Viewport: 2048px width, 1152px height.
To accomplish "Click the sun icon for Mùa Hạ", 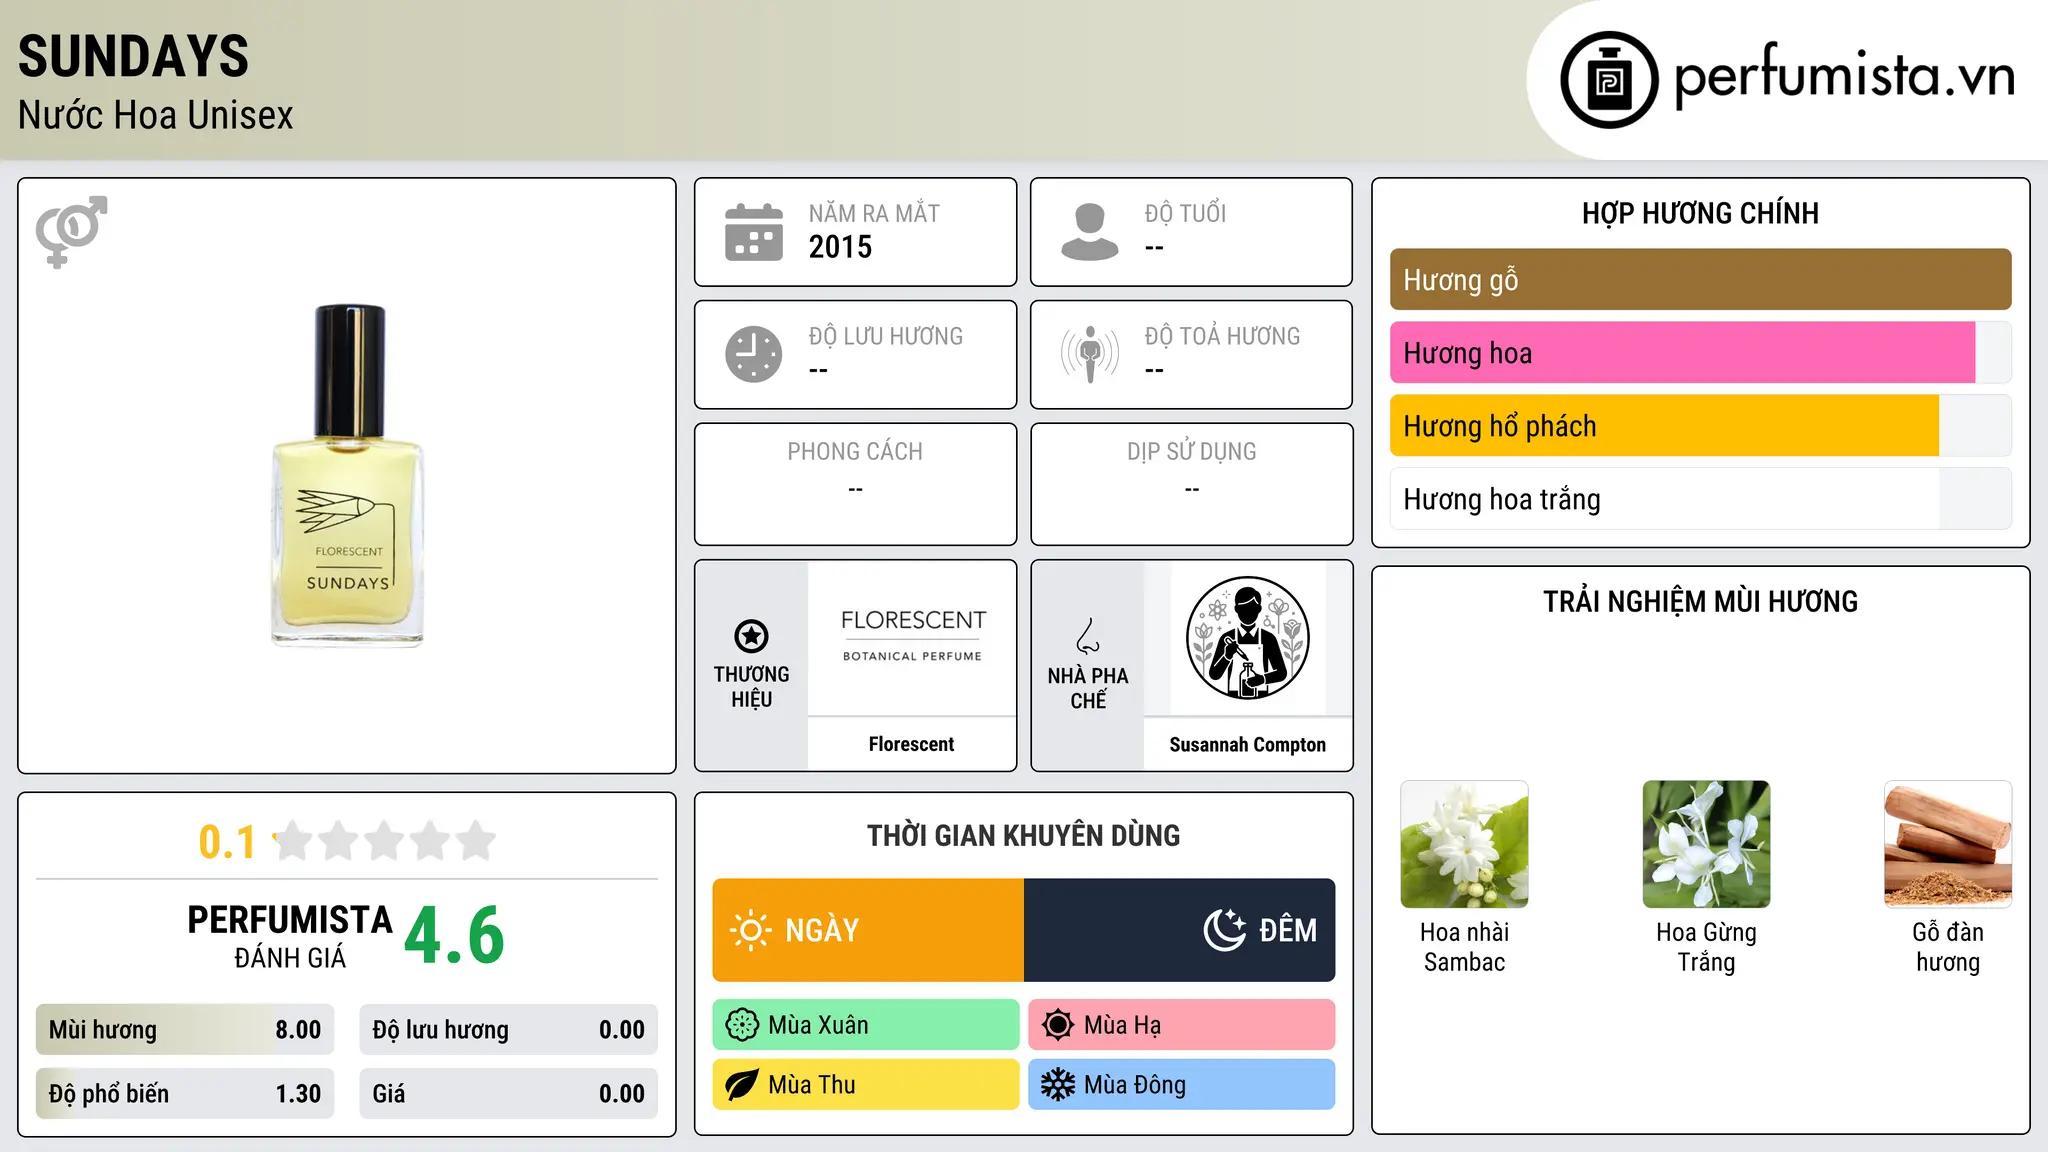I will click(x=1058, y=1025).
